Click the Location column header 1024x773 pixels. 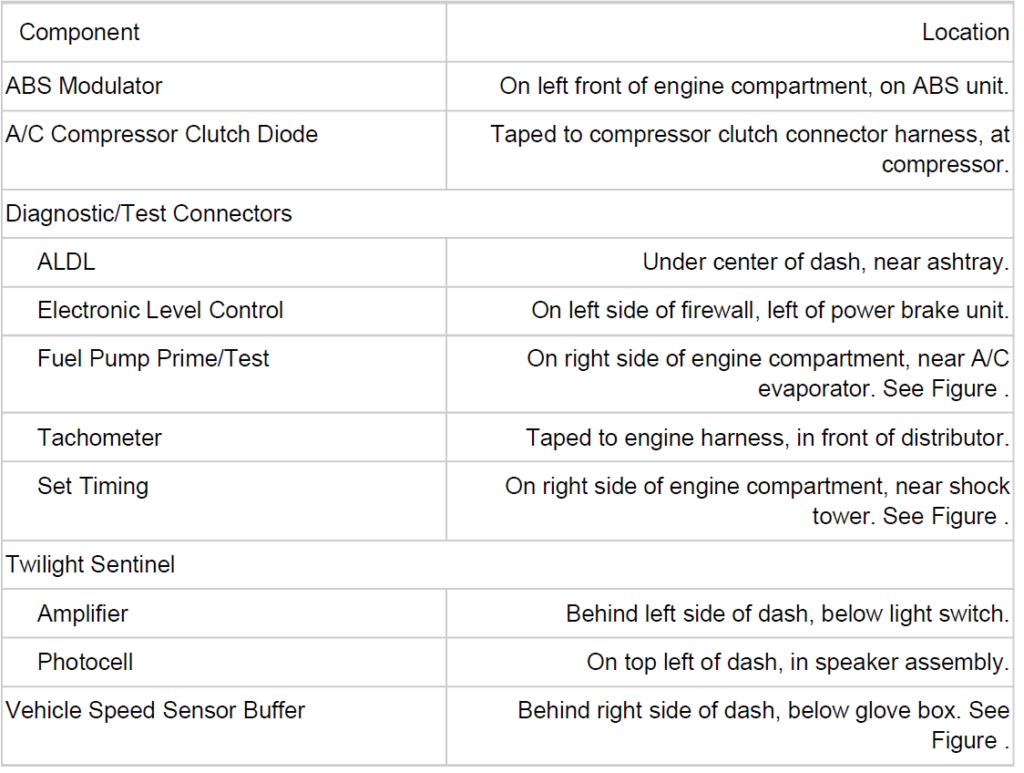point(965,32)
